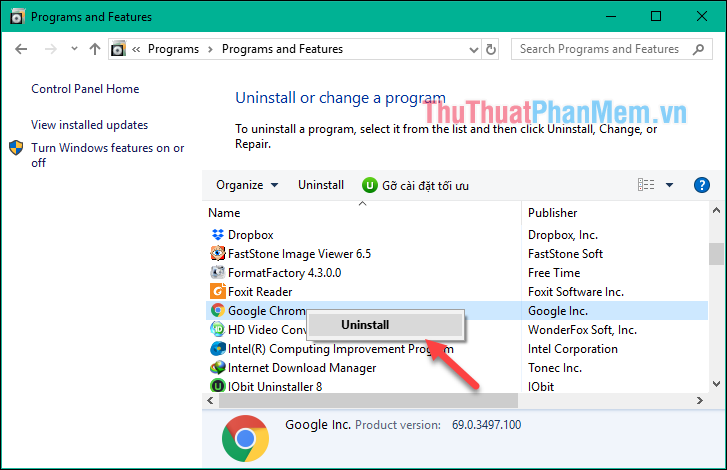Screen dimensions: 727x470
Task: Click the forward navigation arrow
Action: click(50, 49)
